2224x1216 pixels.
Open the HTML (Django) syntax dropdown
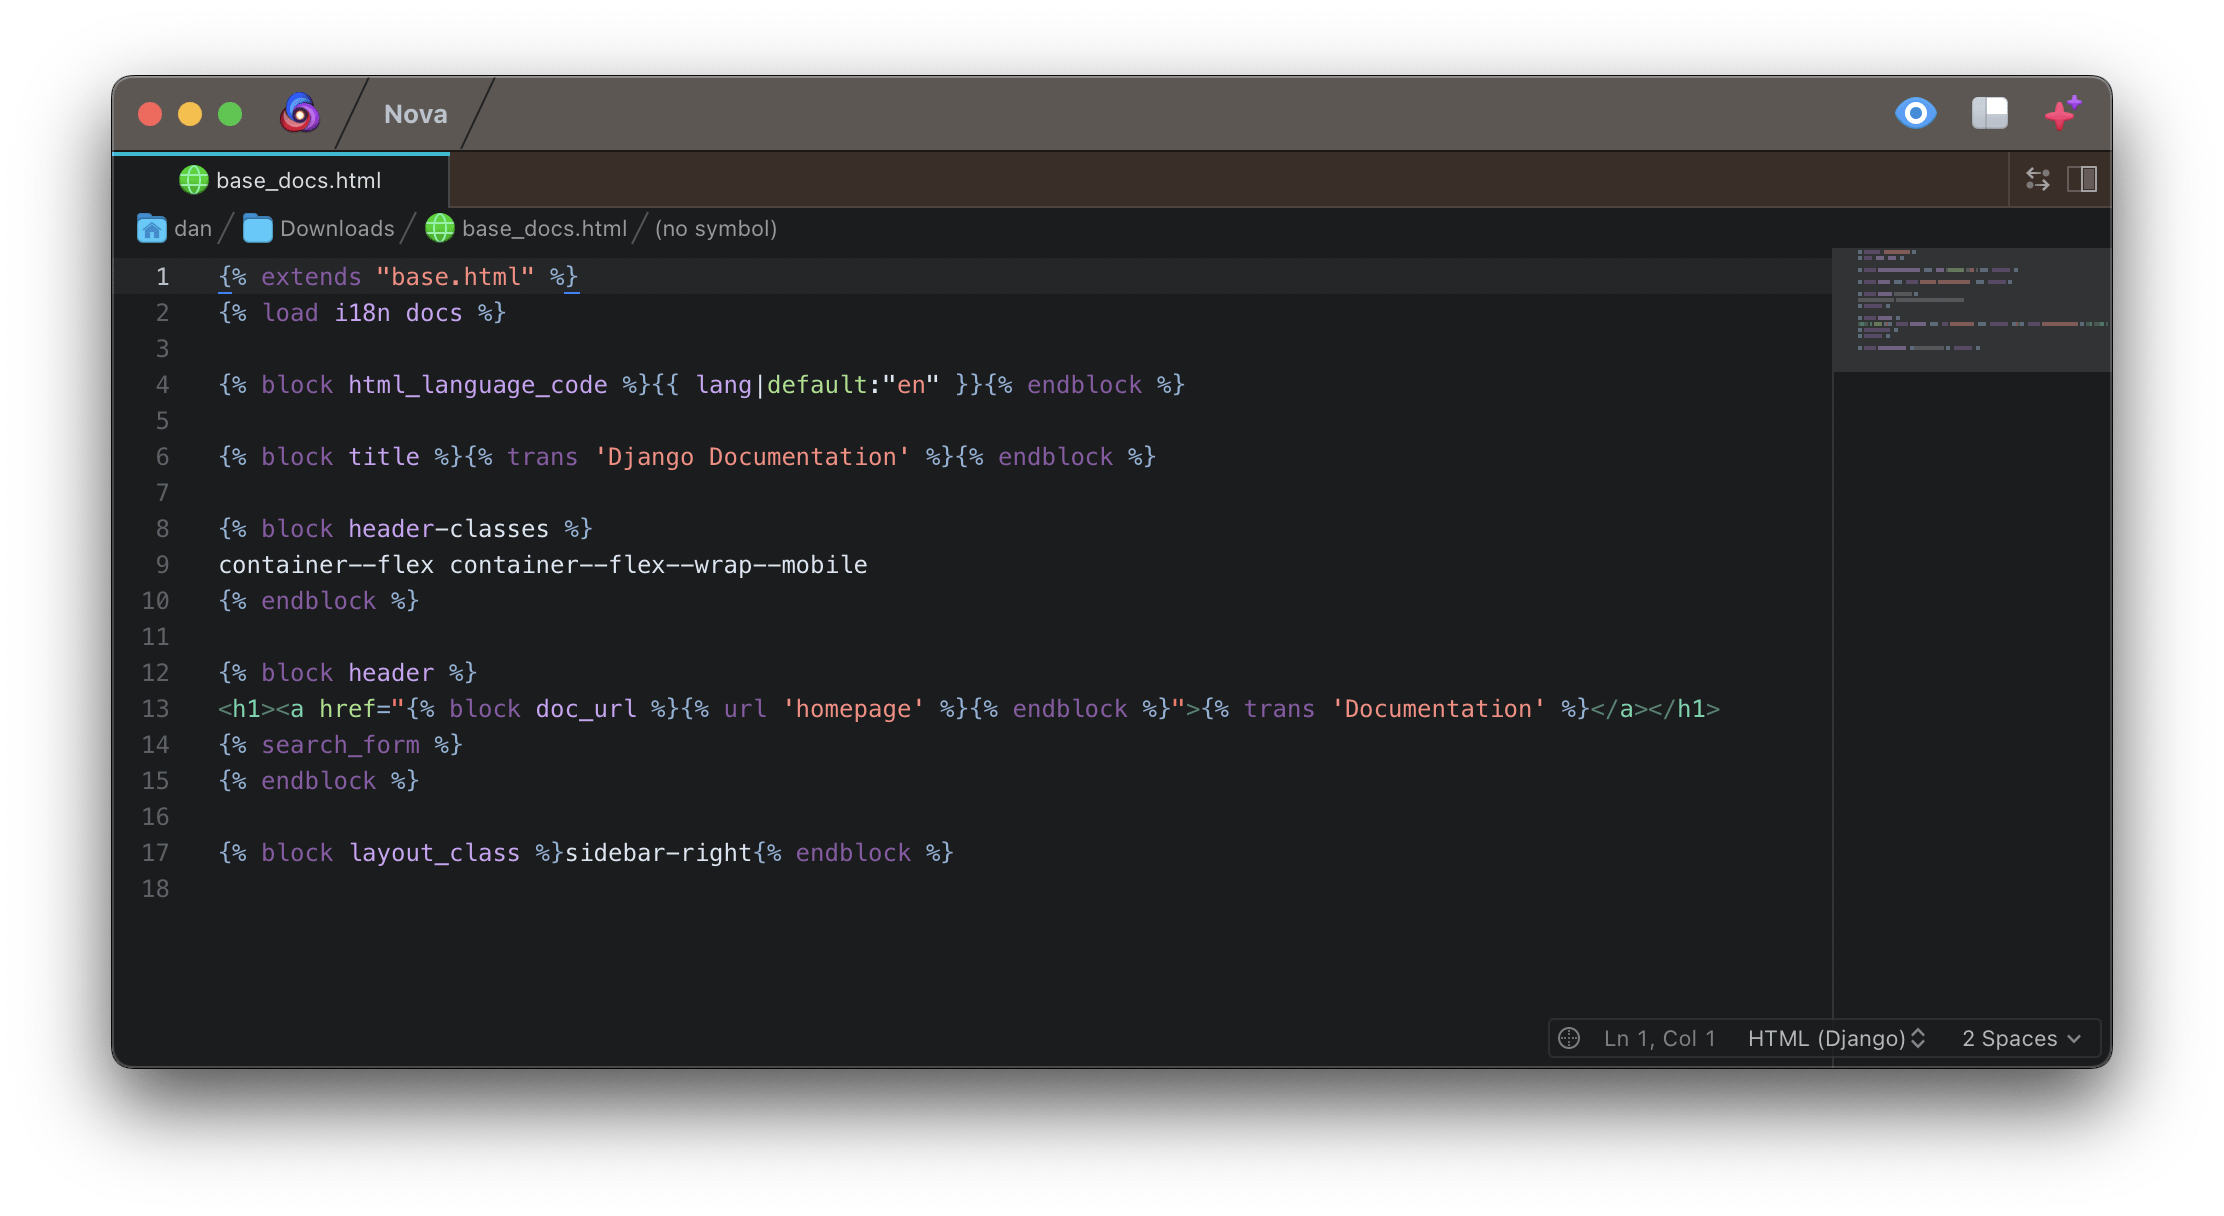pyautogui.click(x=1836, y=1038)
